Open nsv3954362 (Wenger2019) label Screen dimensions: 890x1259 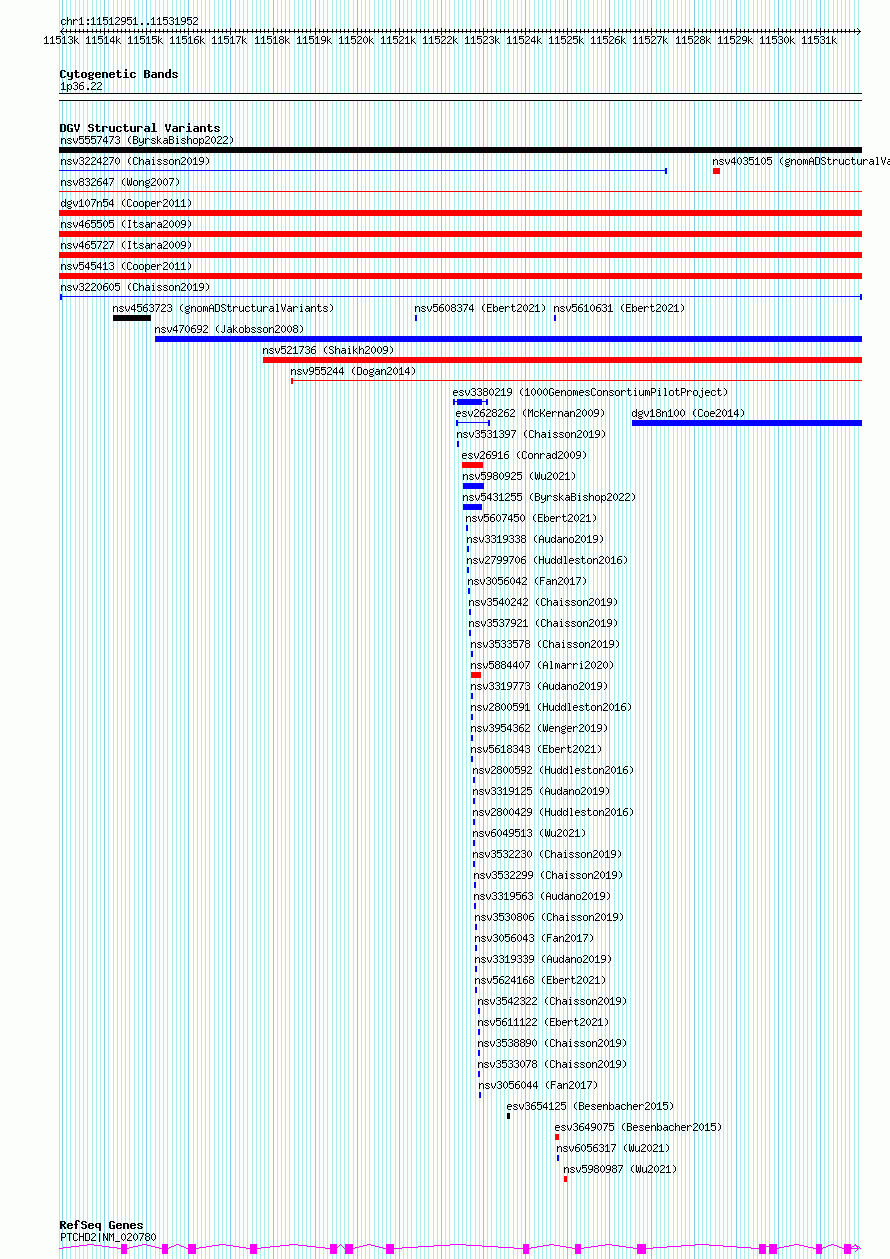pos(539,728)
